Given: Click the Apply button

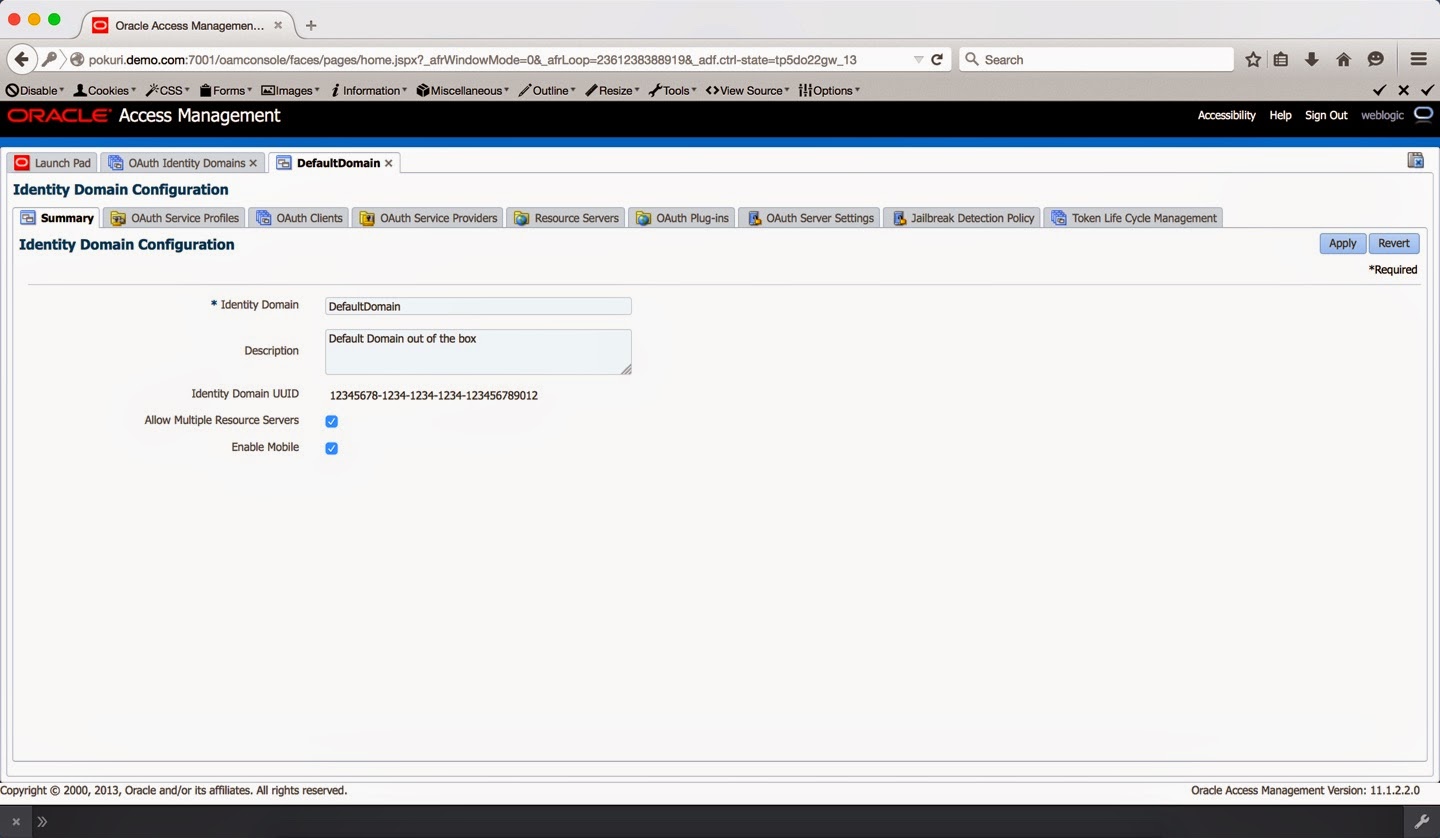Looking at the screenshot, I should point(1342,243).
